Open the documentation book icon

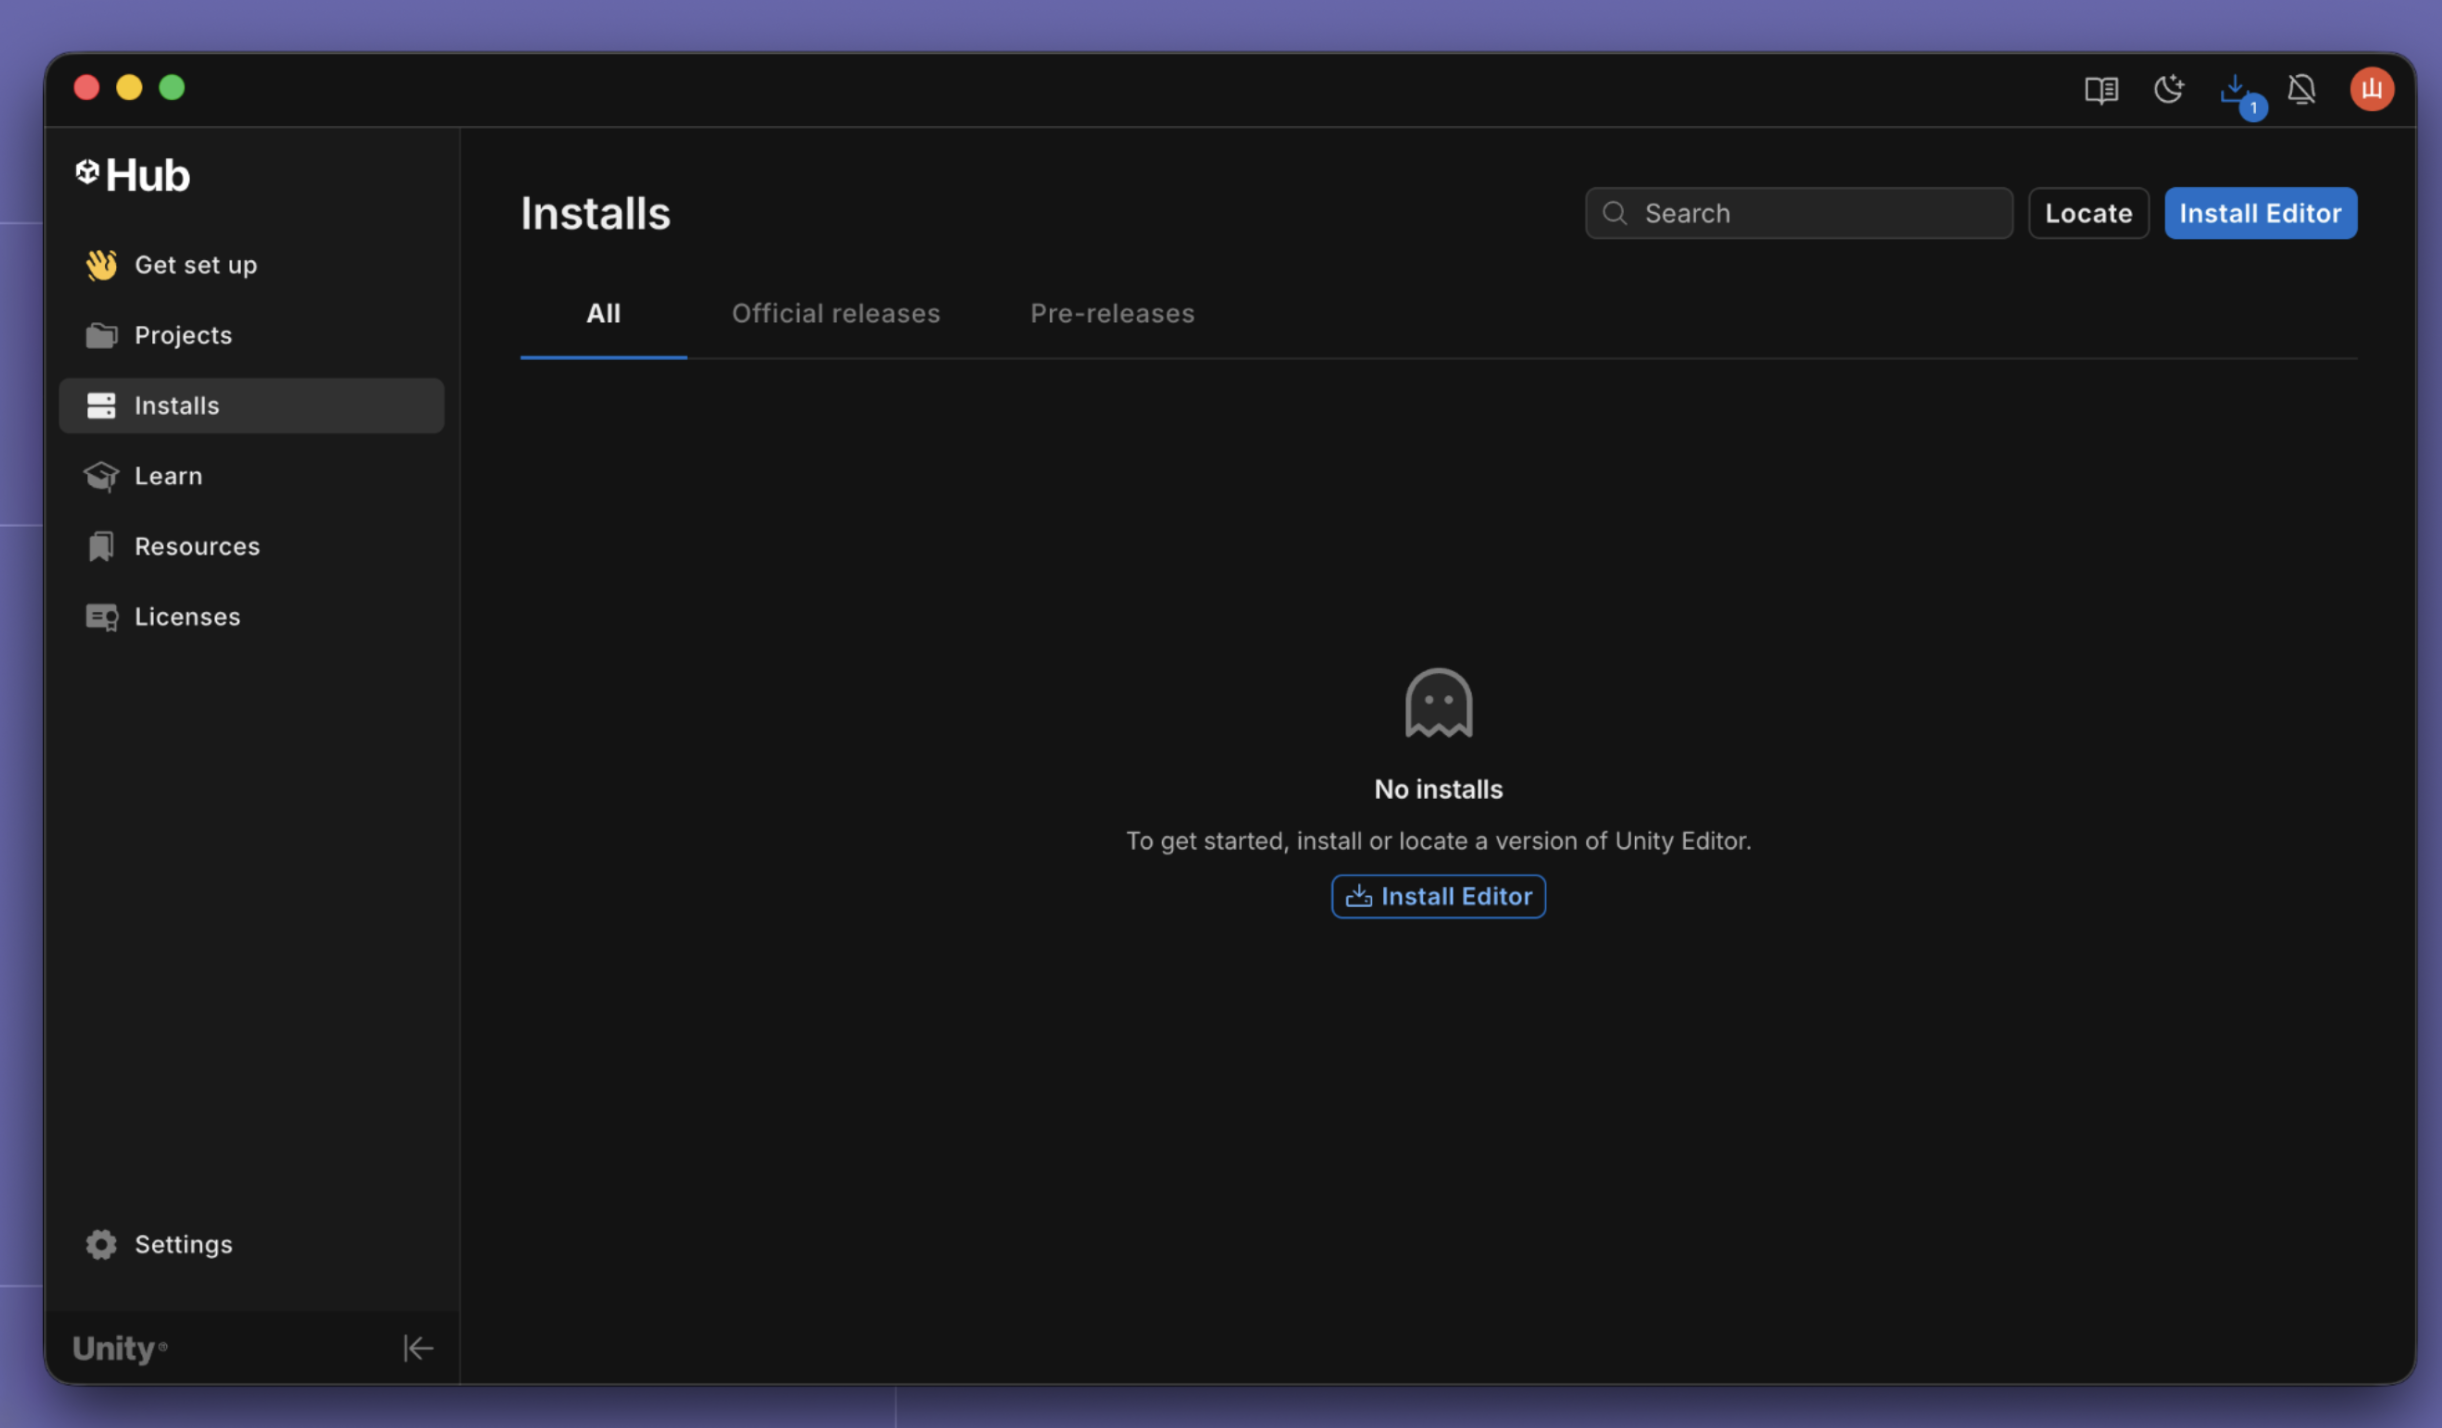(x=2101, y=90)
